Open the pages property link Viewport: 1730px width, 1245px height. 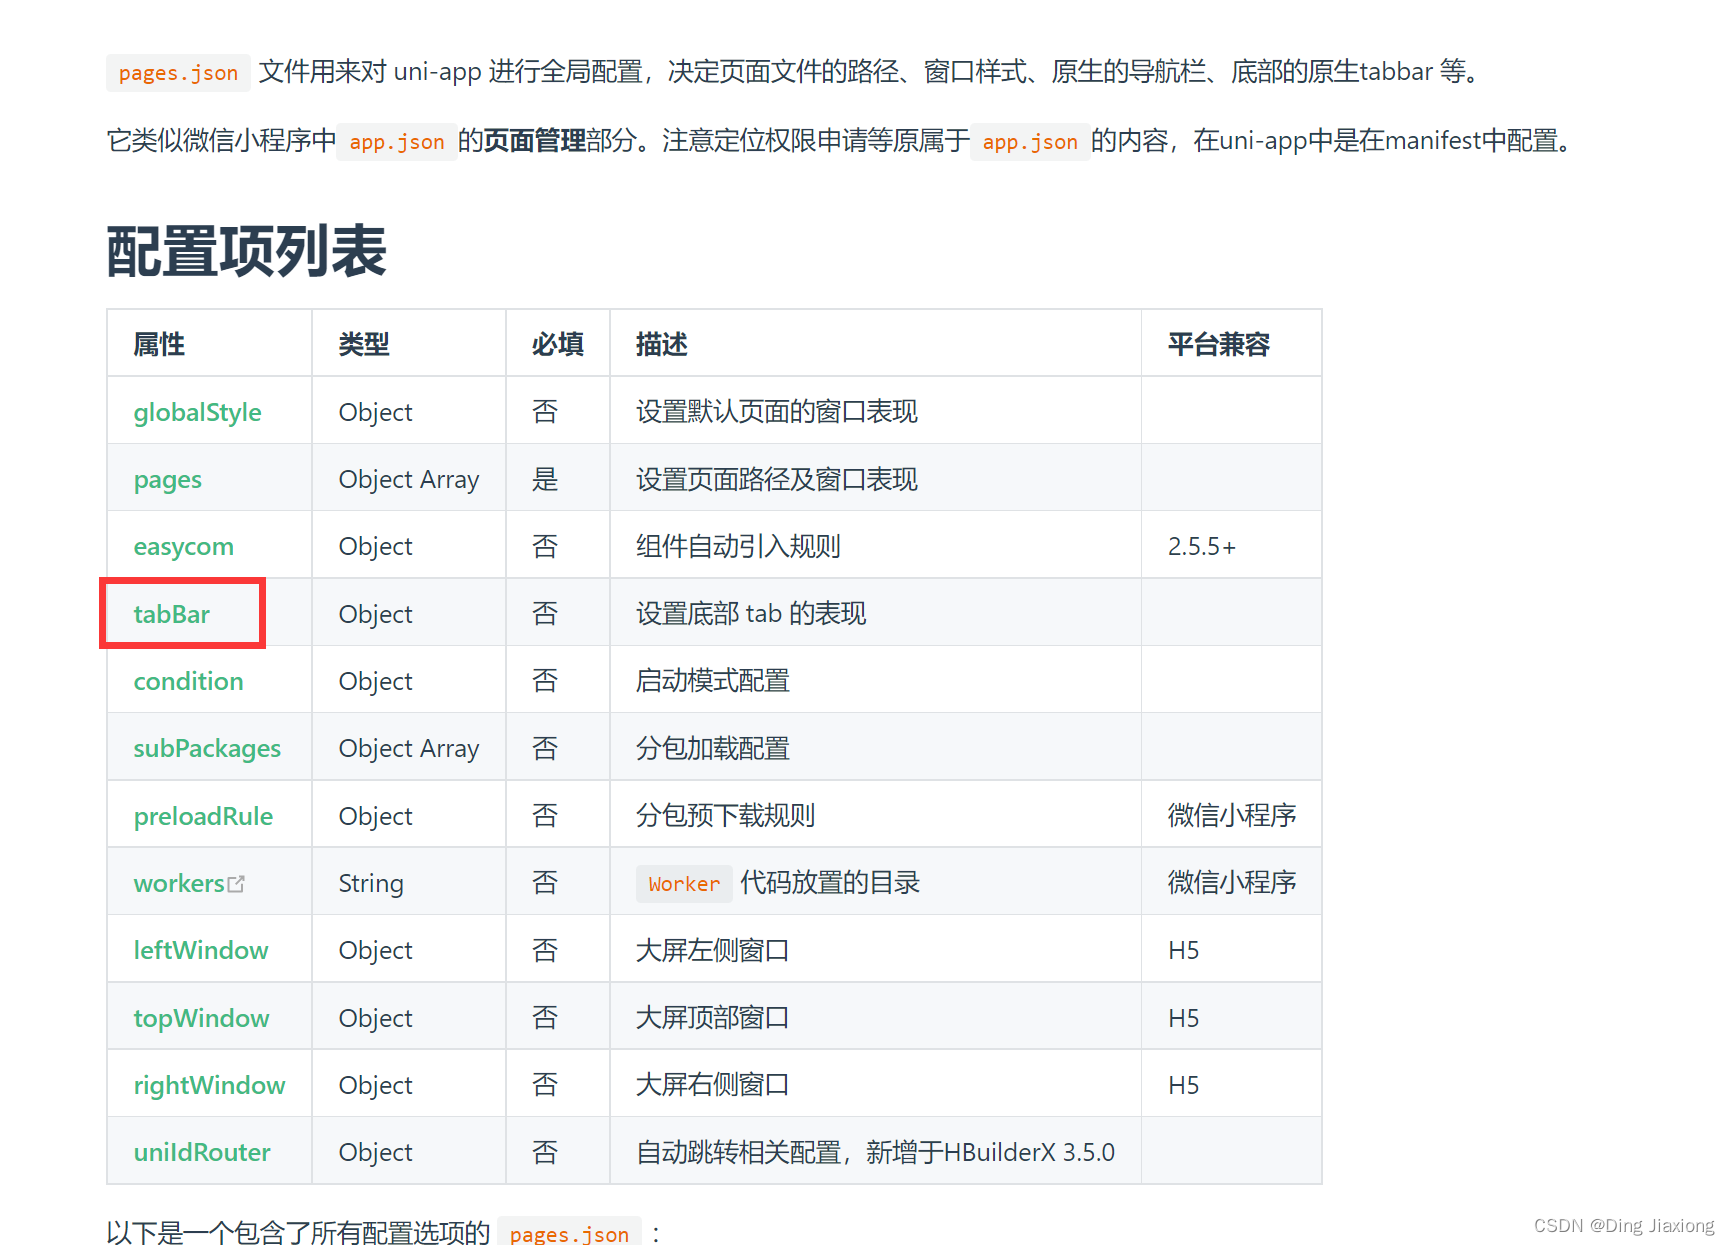tap(167, 480)
